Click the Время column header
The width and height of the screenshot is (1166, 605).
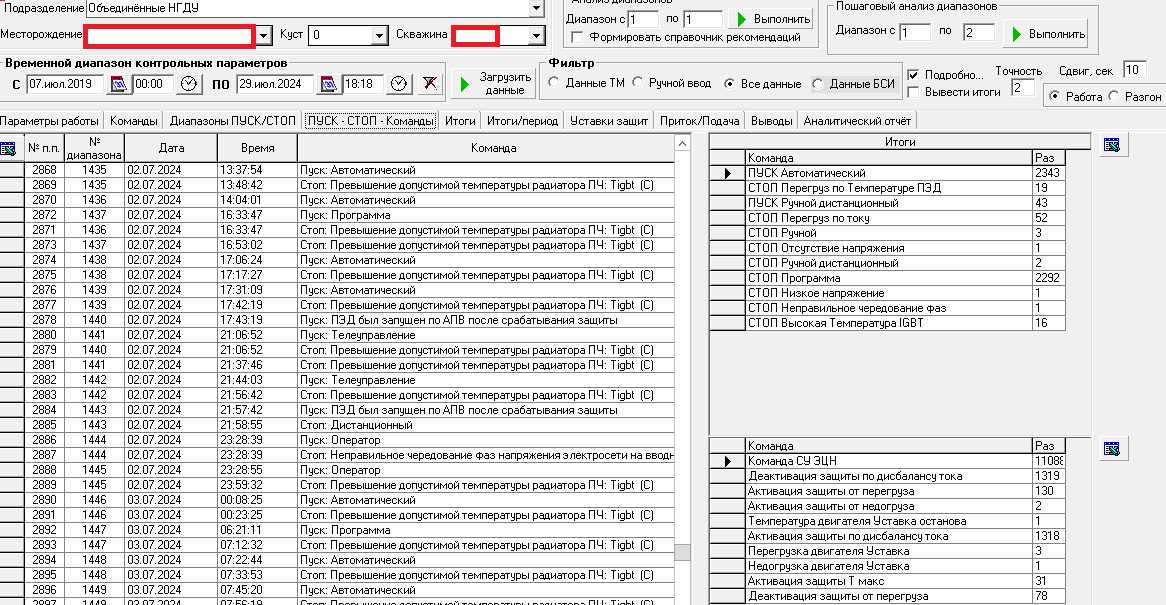click(x=257, y=148)
